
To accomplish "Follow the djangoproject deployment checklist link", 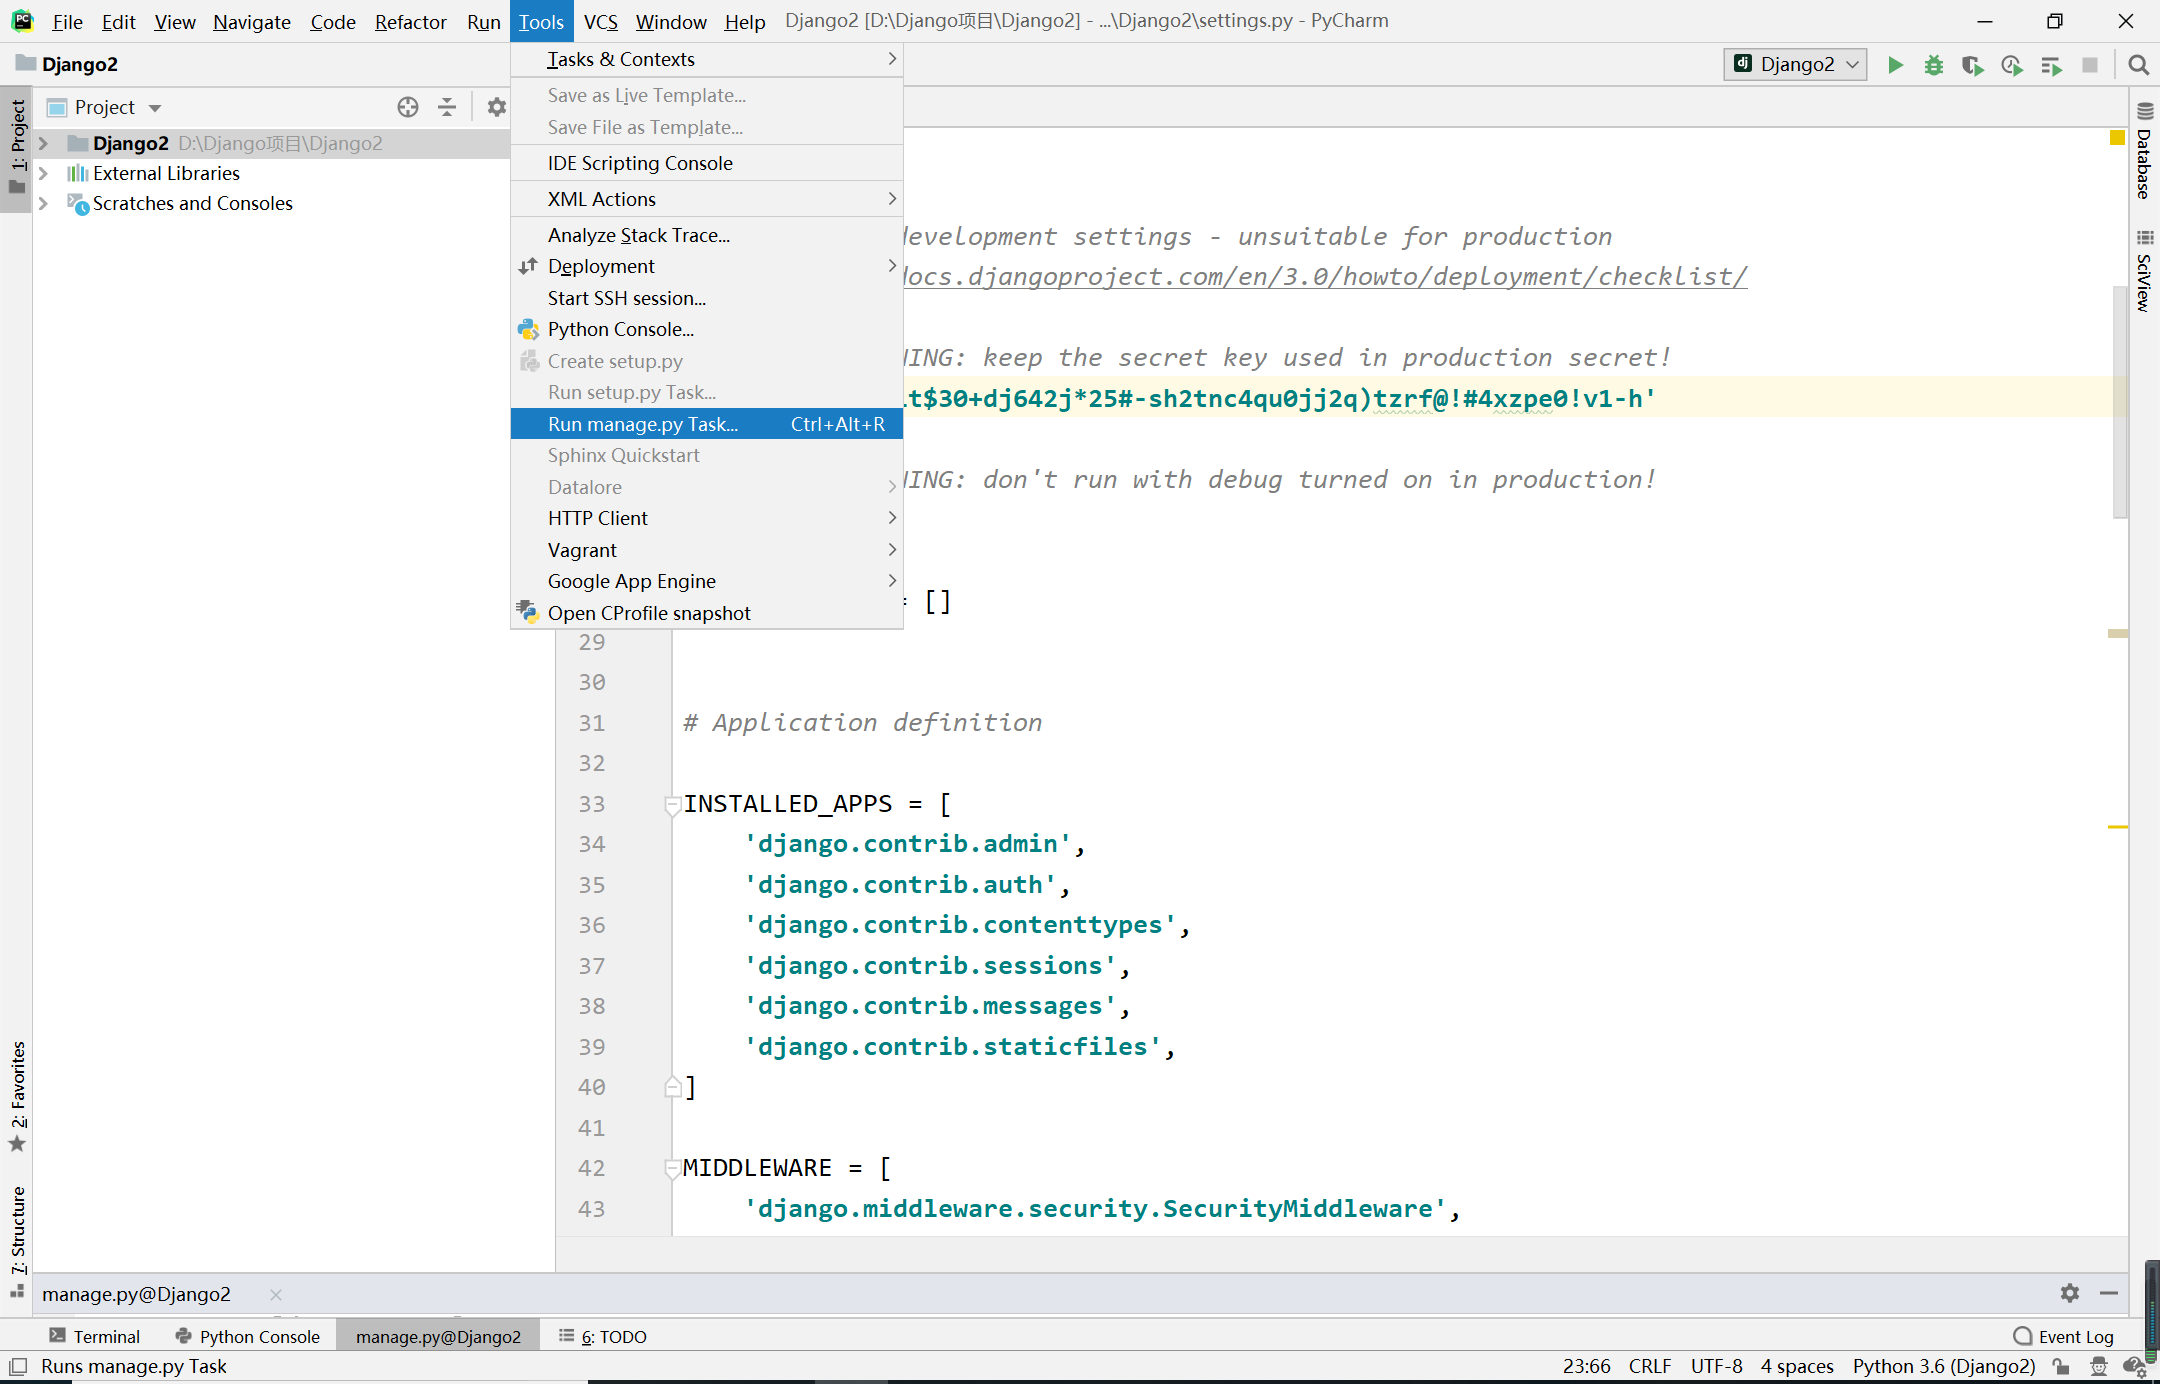I will pos(1325,276).
